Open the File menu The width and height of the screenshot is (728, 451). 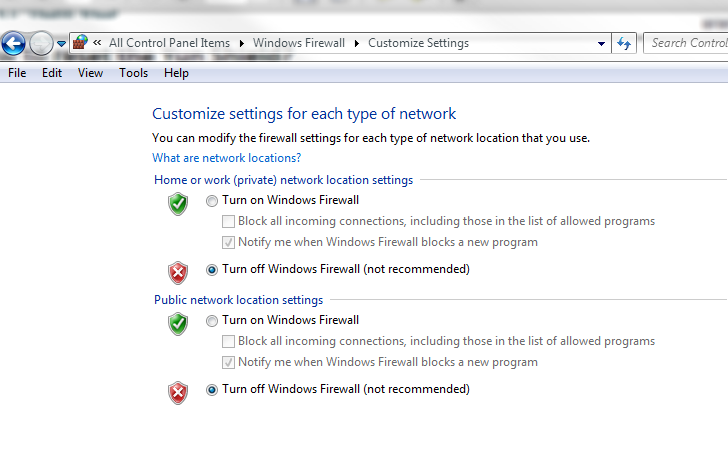[x=17, y=73]
